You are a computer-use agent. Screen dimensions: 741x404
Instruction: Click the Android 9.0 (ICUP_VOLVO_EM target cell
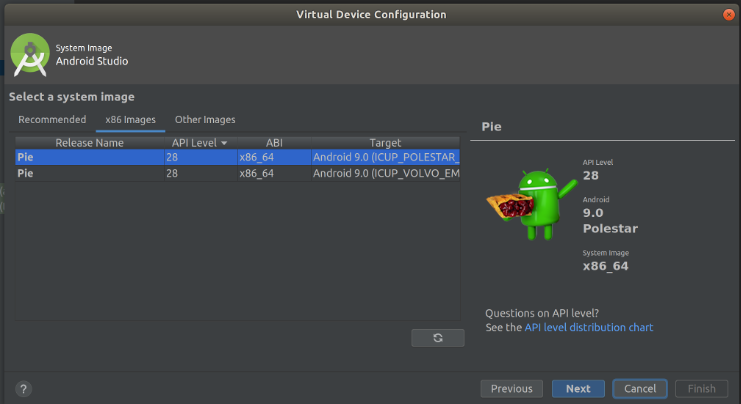[x=386, y=173]
